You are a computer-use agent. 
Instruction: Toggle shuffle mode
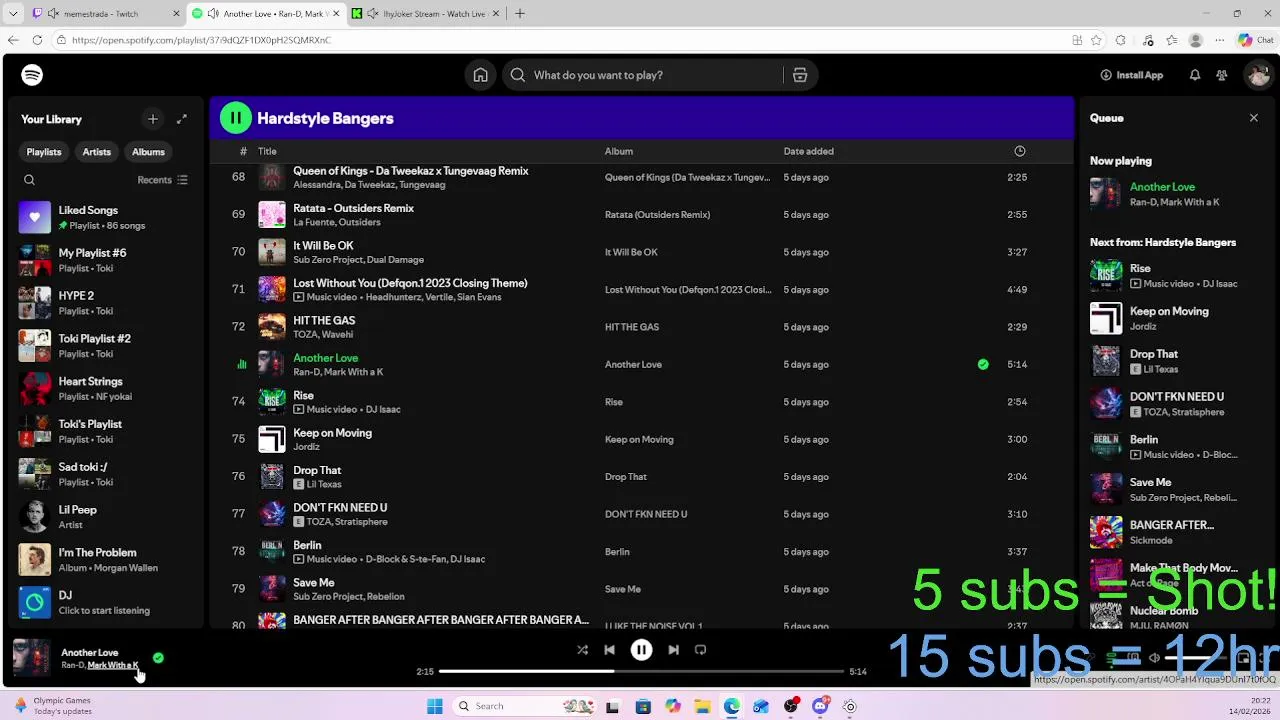tap(582, 650)
